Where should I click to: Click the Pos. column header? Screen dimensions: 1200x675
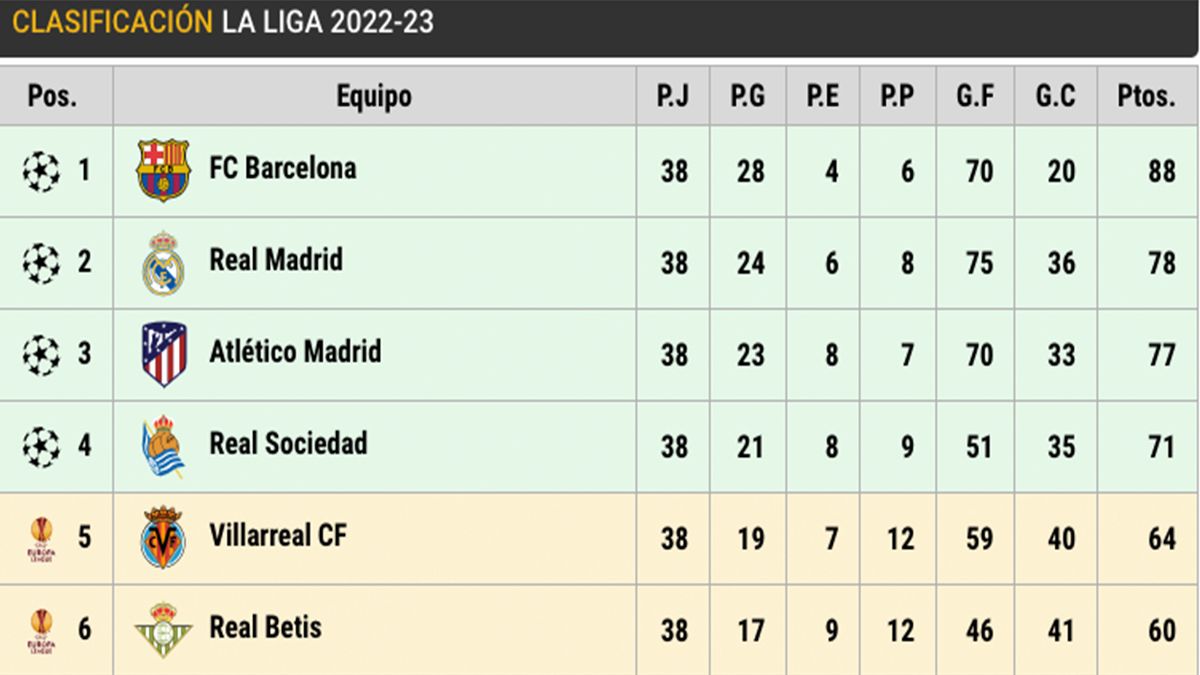coord(55,96)
